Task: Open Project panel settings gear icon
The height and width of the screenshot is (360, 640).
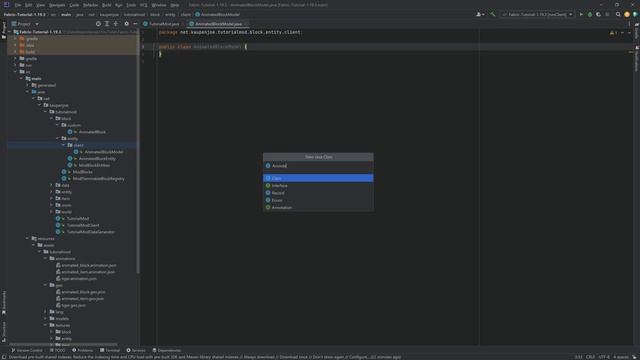Action: (x=127, y=24)
